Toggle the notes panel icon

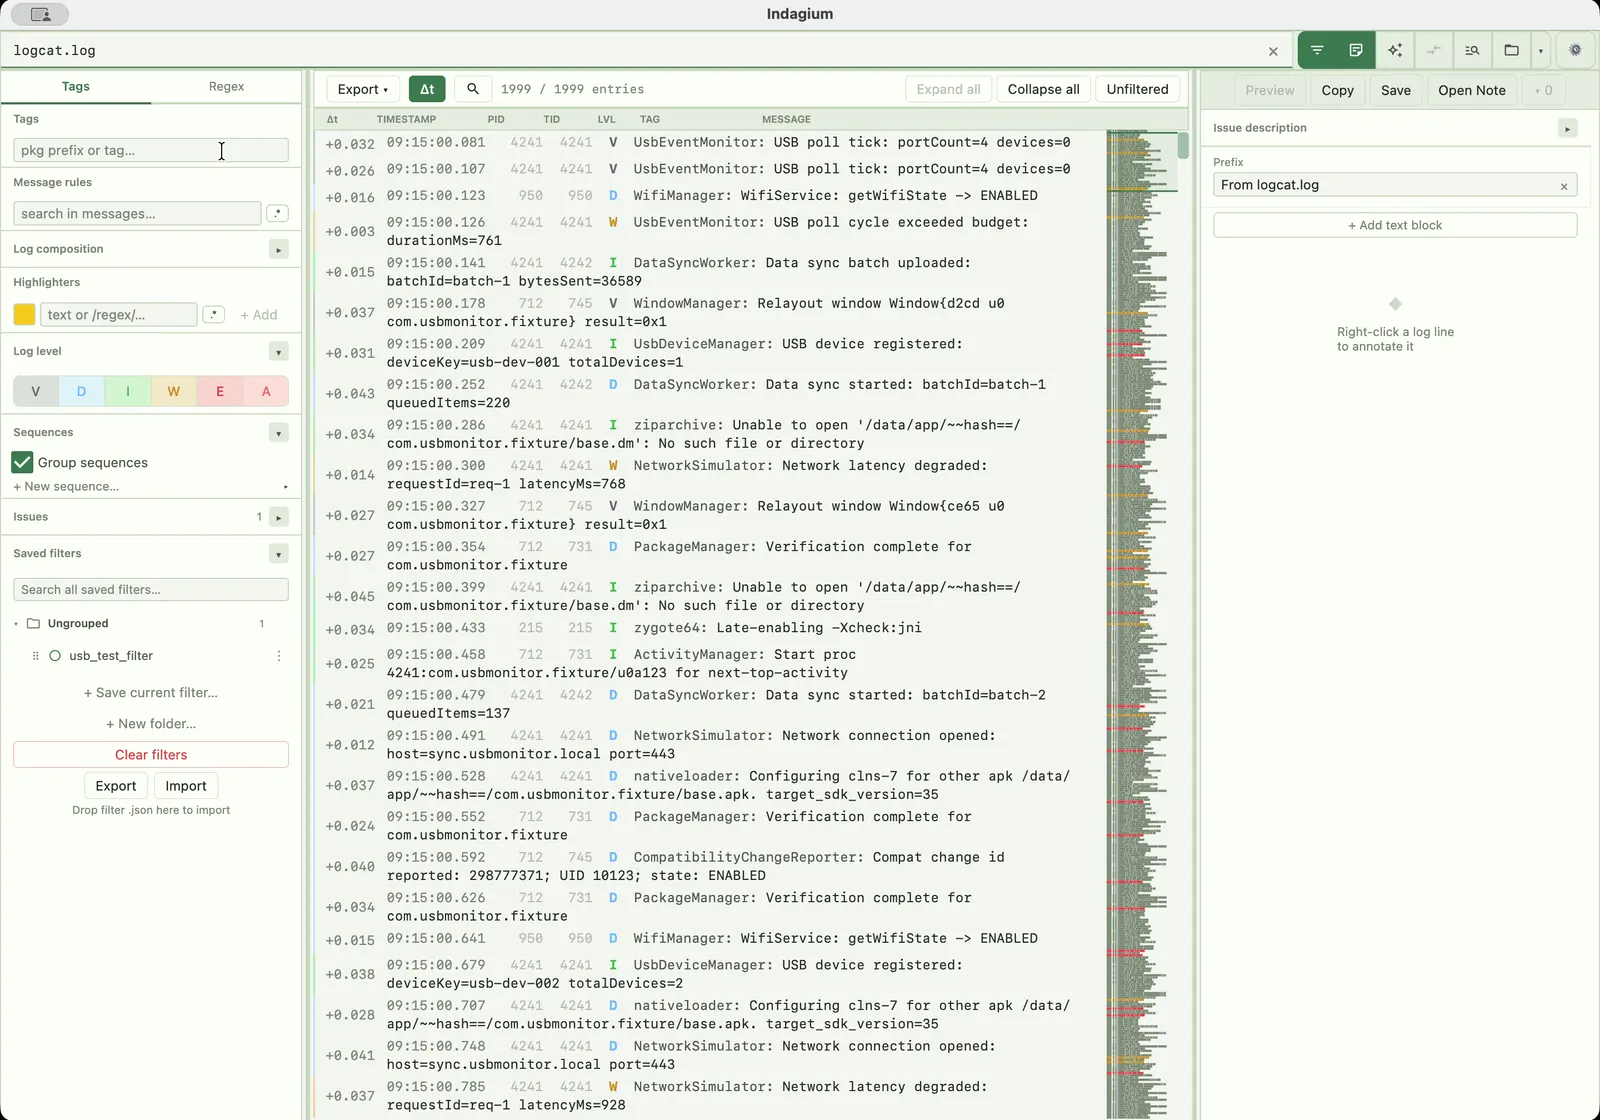[x=1356, y=50]
